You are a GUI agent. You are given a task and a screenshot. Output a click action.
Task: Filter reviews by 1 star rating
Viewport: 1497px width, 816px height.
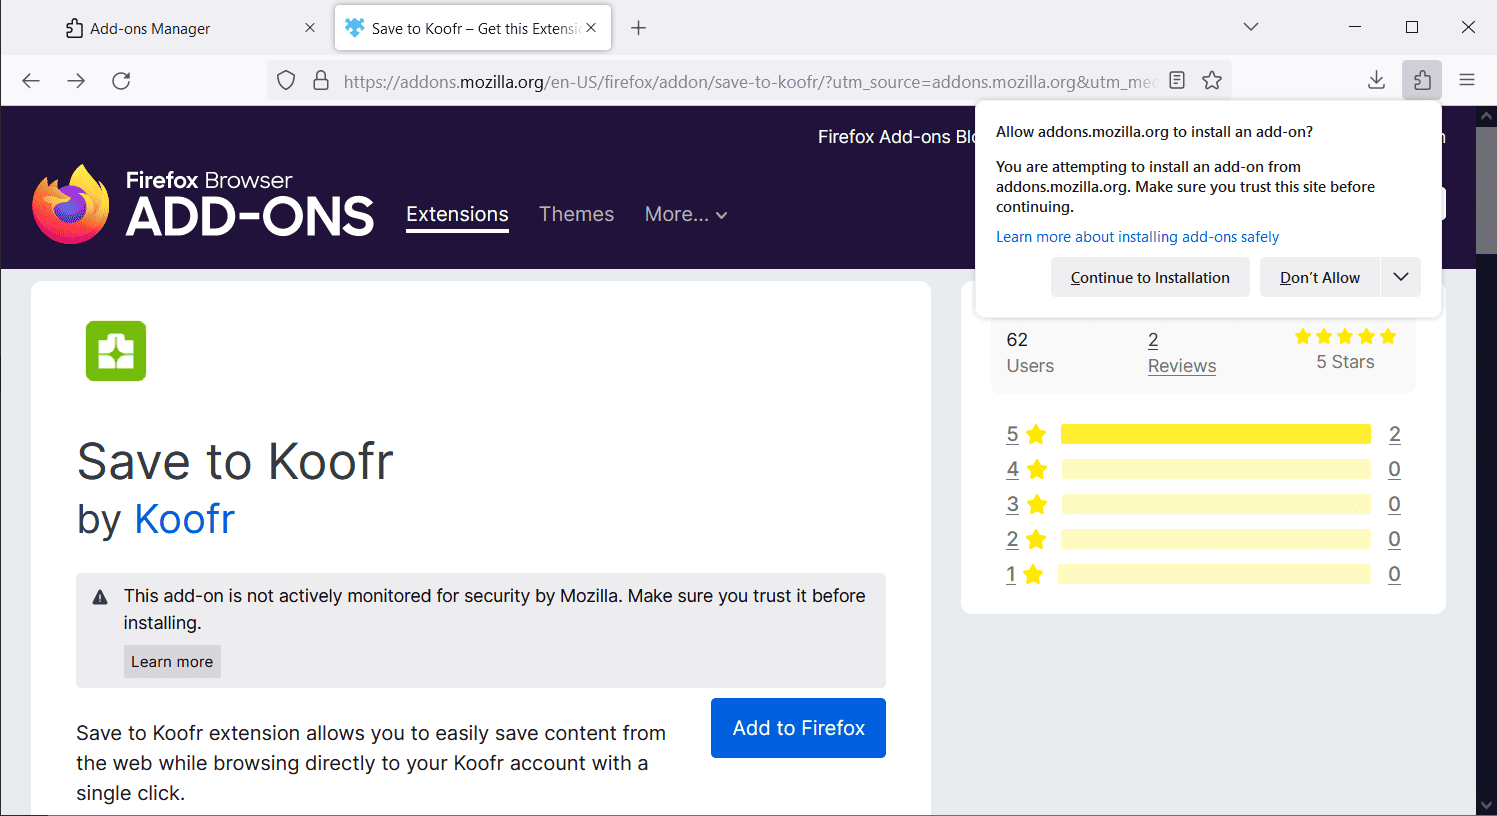point(1025,574)
